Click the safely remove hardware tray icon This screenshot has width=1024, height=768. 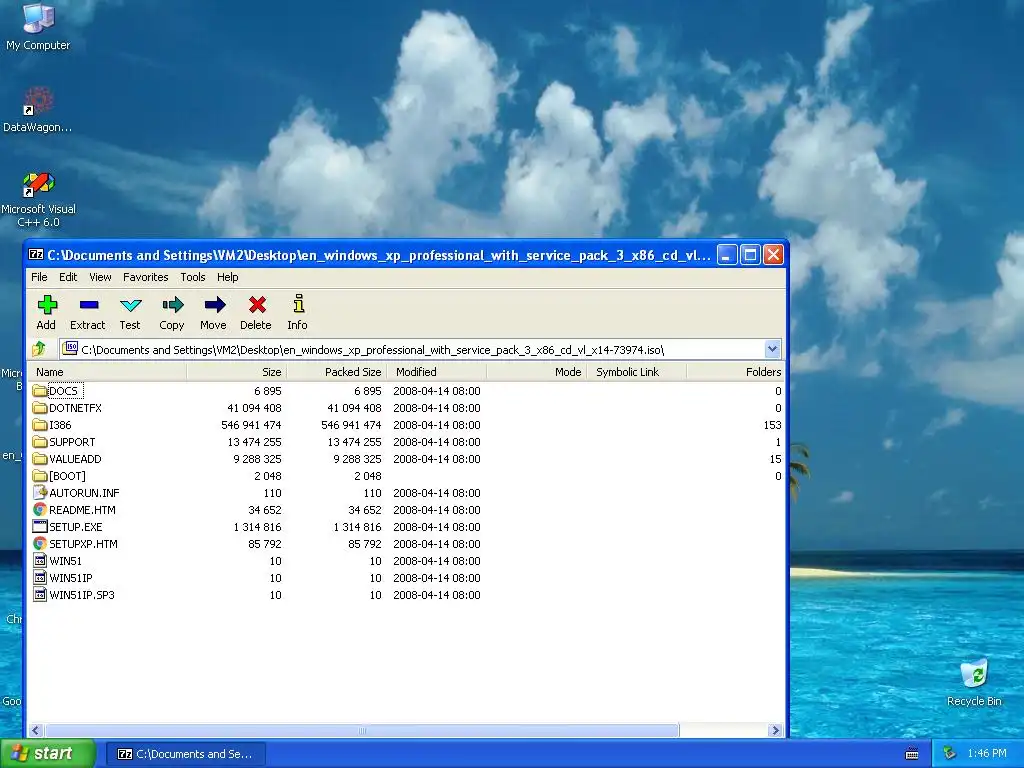[950, 754]
